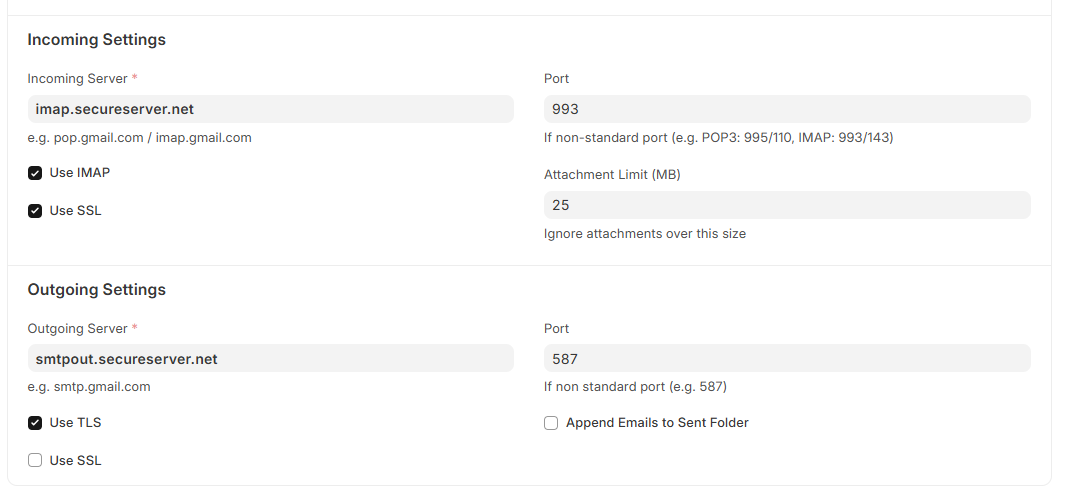1067x498 pixels.
Task: Collapse the Incoming Settings section heading
Action: 97,40
